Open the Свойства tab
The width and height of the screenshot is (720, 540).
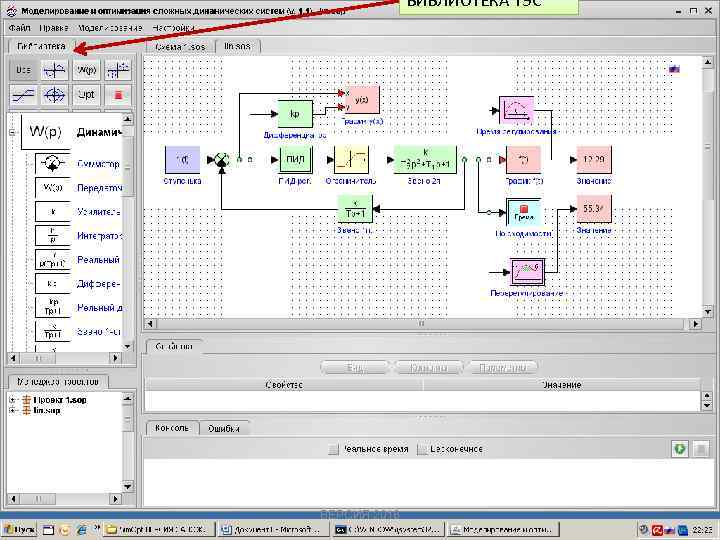pyautogui.click(x=174, y=347)
